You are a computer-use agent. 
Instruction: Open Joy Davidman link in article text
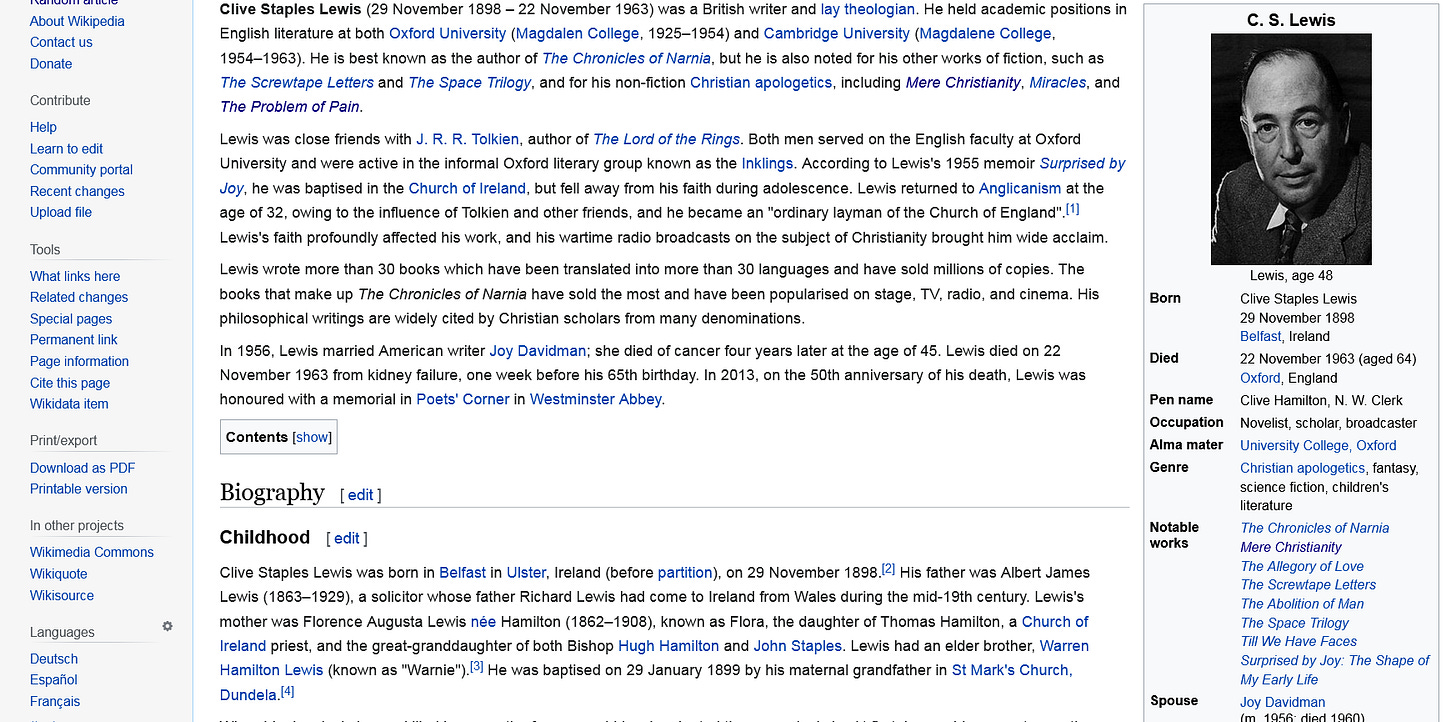[x=537, y=351]
